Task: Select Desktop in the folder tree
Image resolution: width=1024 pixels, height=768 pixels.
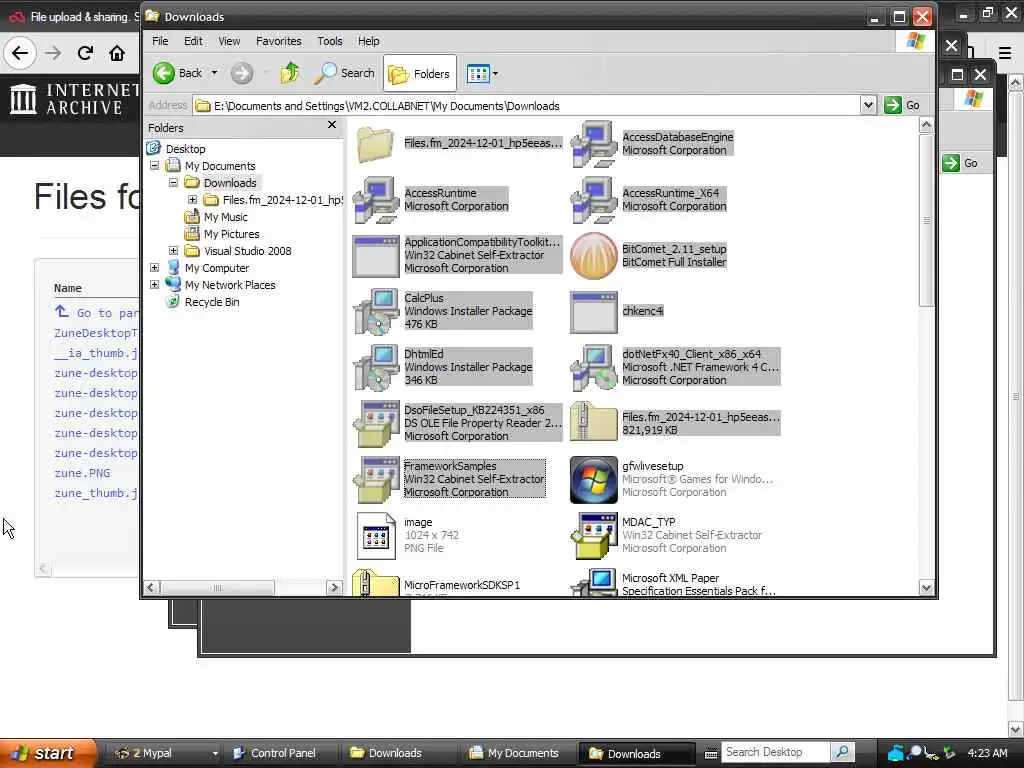Action: point(185,149)
